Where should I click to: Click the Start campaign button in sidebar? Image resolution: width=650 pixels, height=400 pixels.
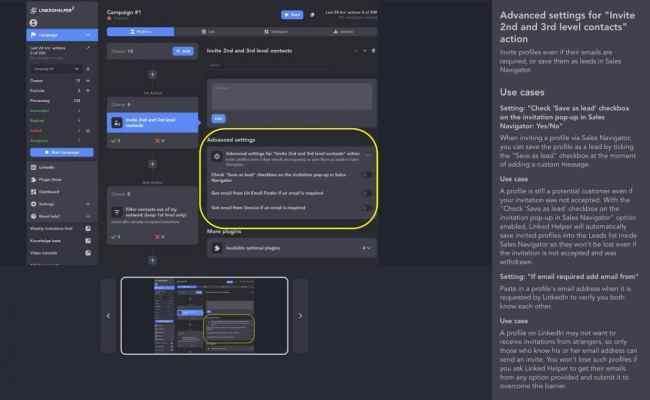point(62,153)
